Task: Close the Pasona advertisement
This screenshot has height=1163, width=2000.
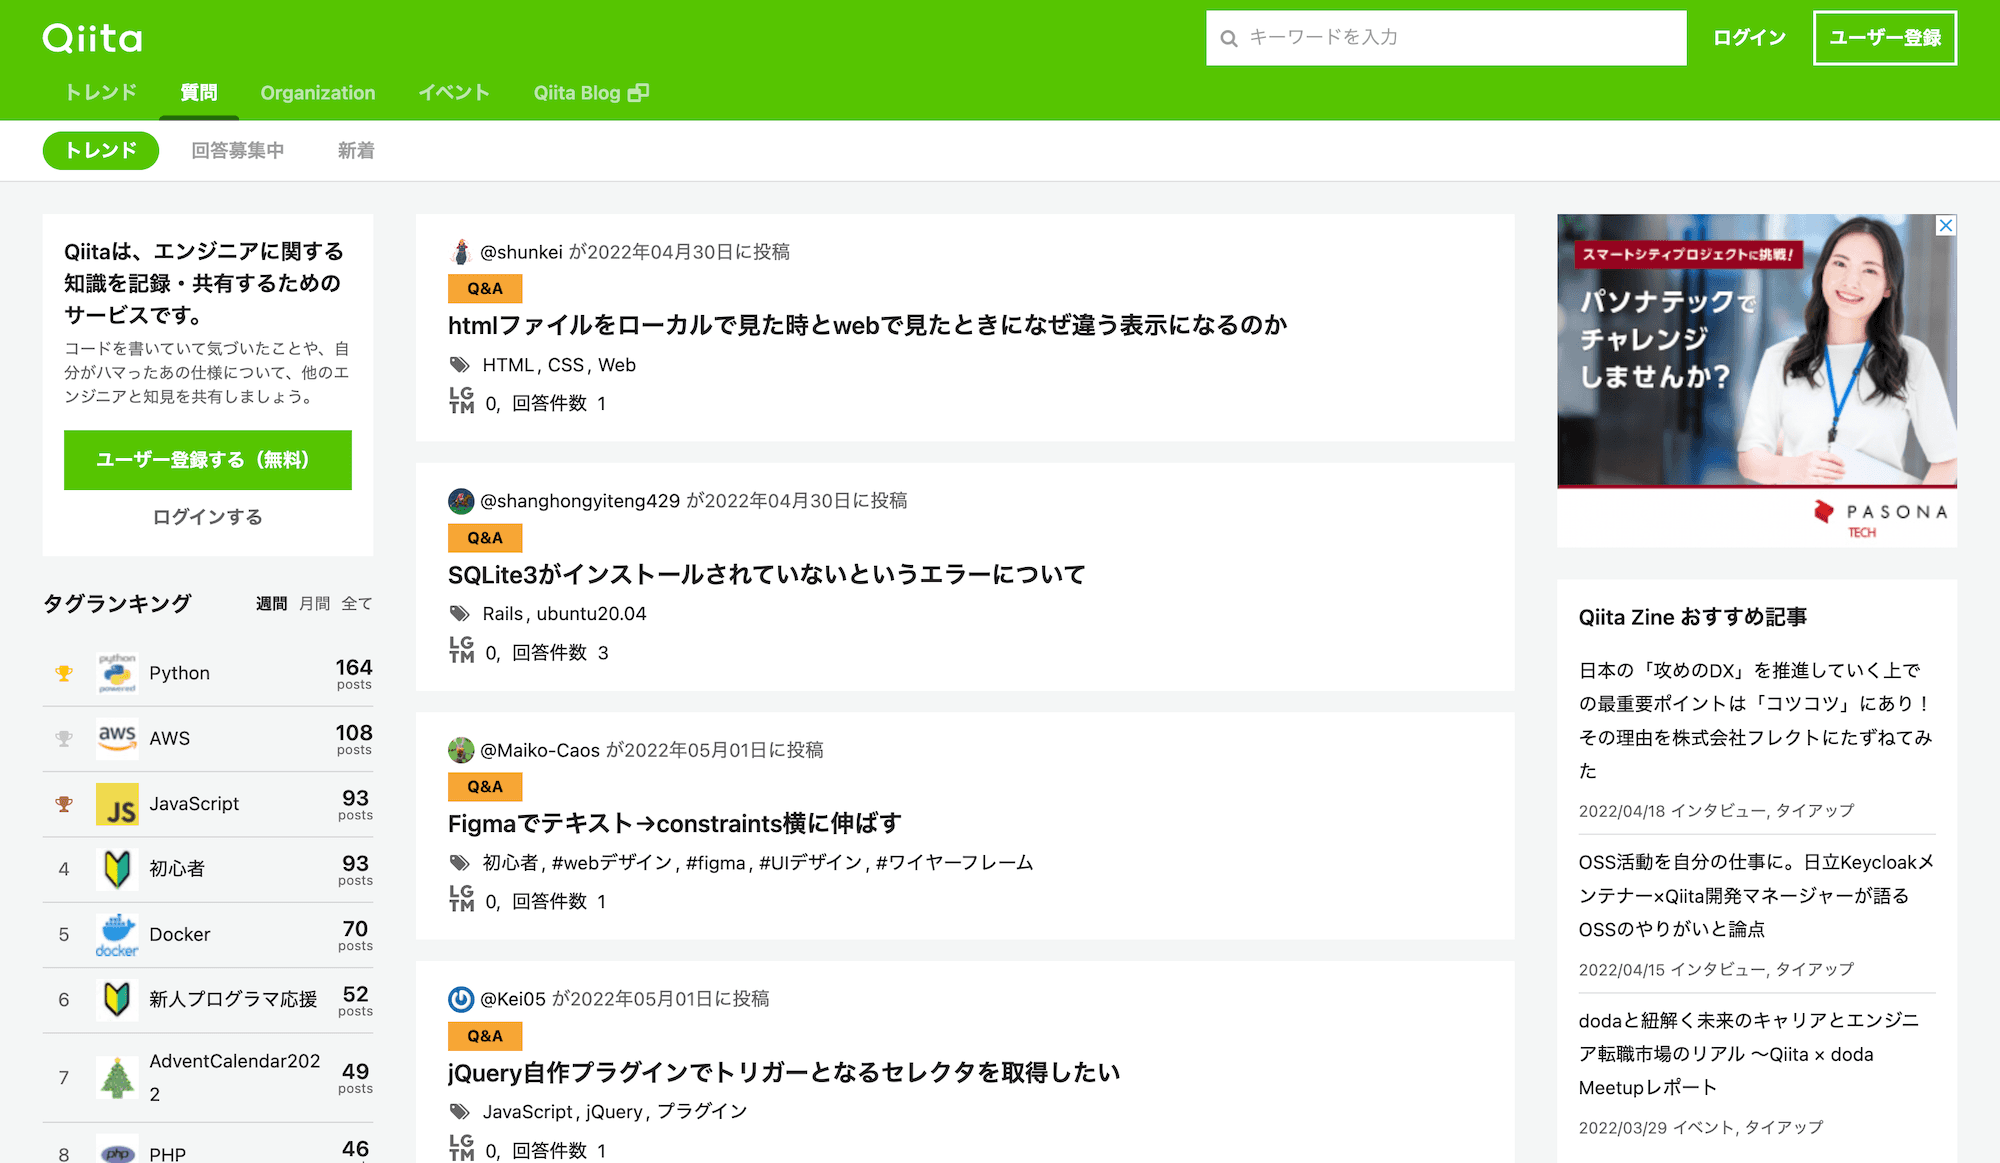Action: click(1946, 225)
